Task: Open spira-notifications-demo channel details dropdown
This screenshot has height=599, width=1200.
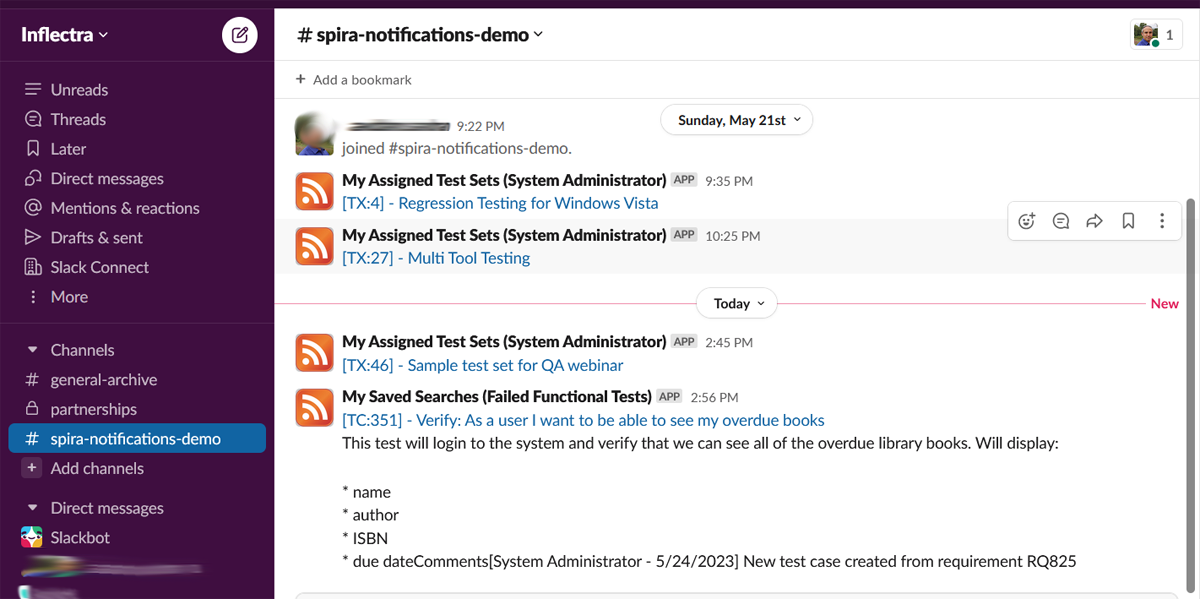Action: tap(420, 35)
